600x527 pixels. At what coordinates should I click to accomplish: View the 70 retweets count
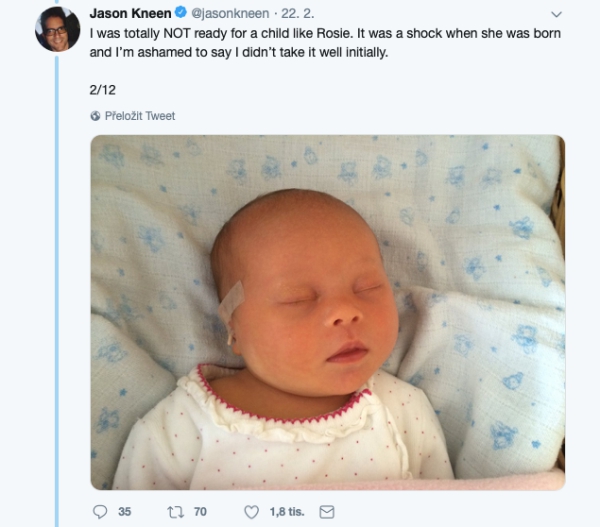coord(200,512)
